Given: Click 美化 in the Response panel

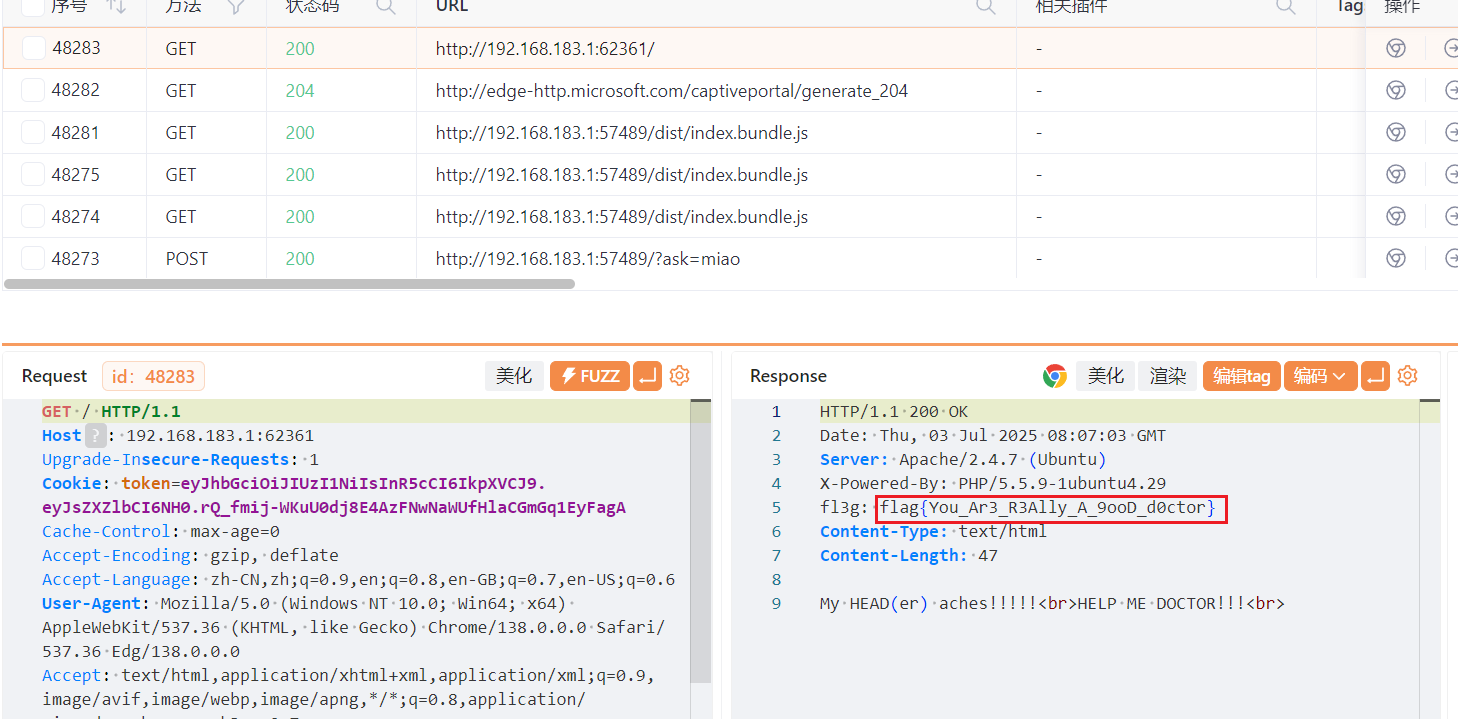Looking at the screenshot, I should coord(1106,376).
